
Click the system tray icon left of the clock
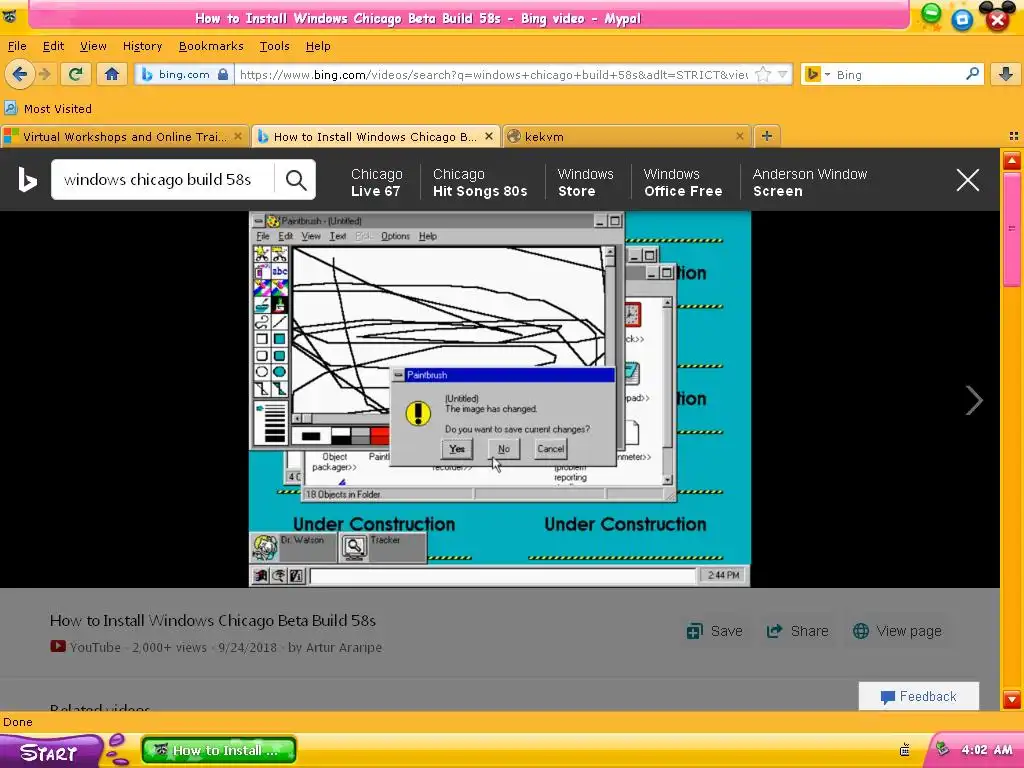(942, 749)
